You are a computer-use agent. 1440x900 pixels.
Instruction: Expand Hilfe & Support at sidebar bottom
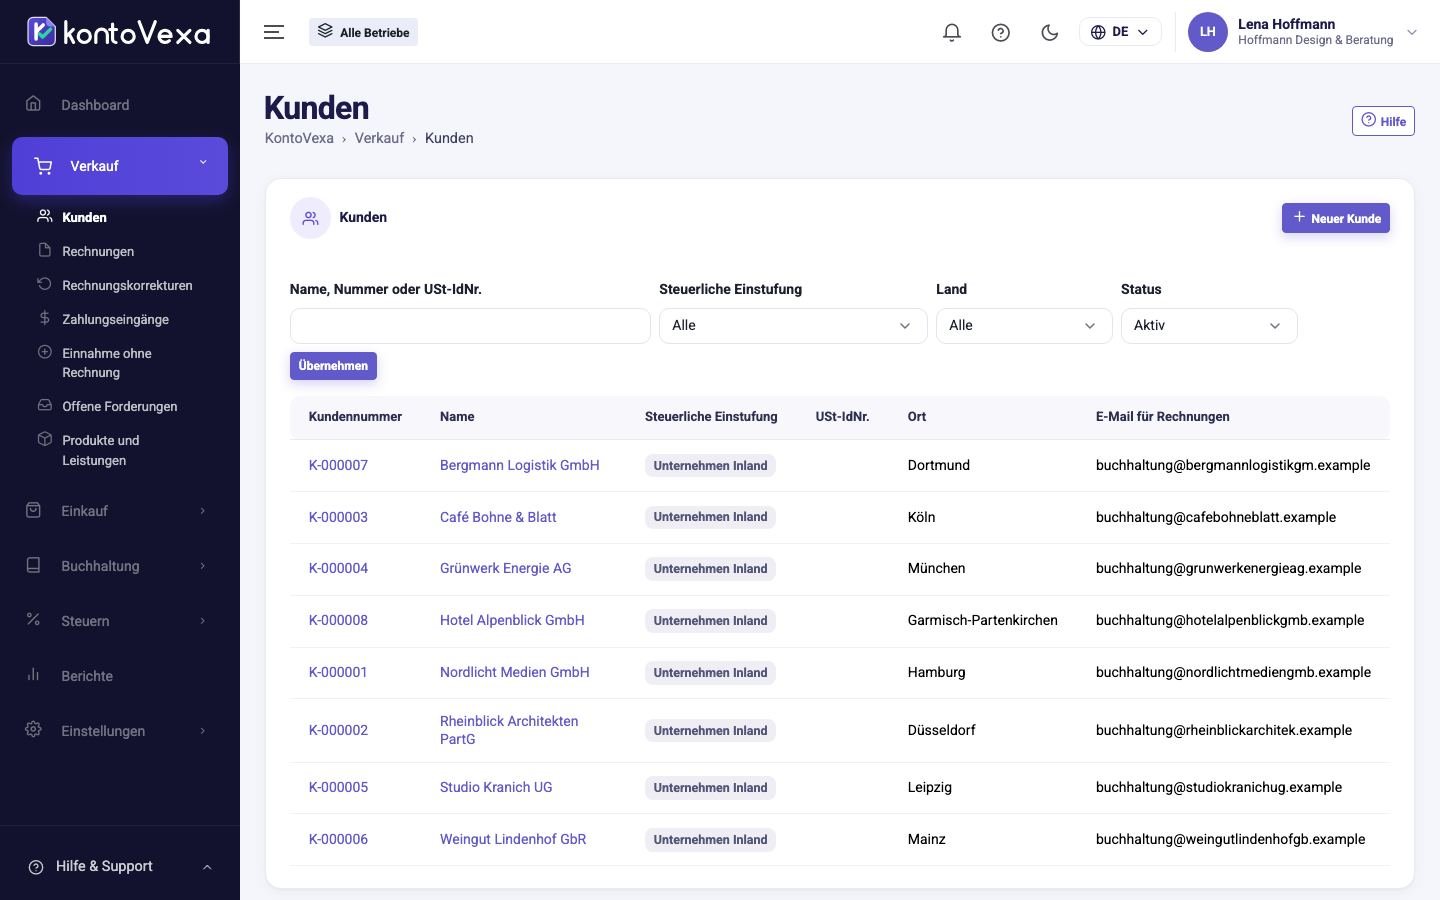(120, 866)
